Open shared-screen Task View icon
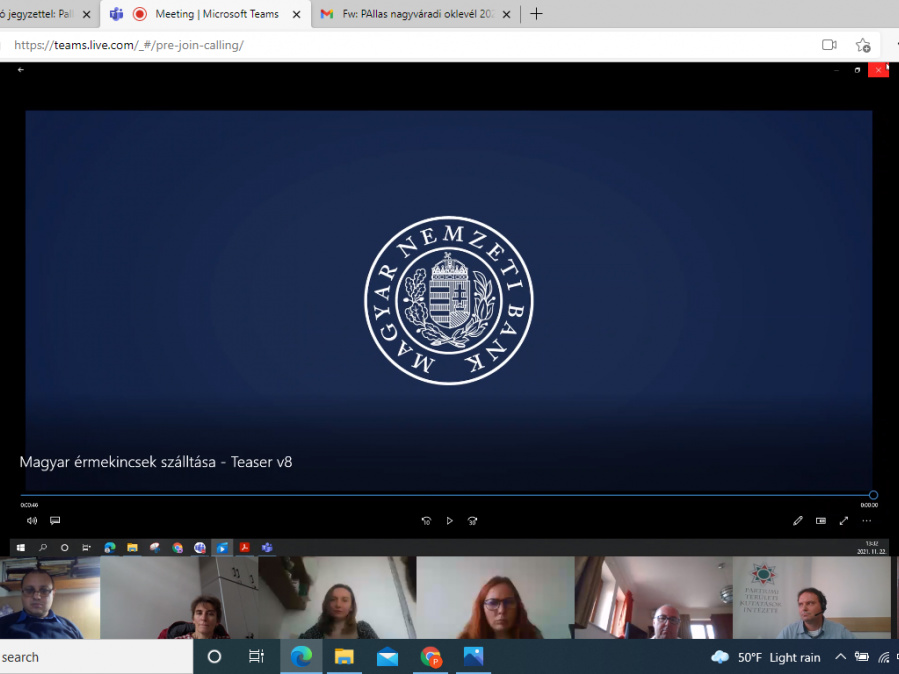 point(87,547)
